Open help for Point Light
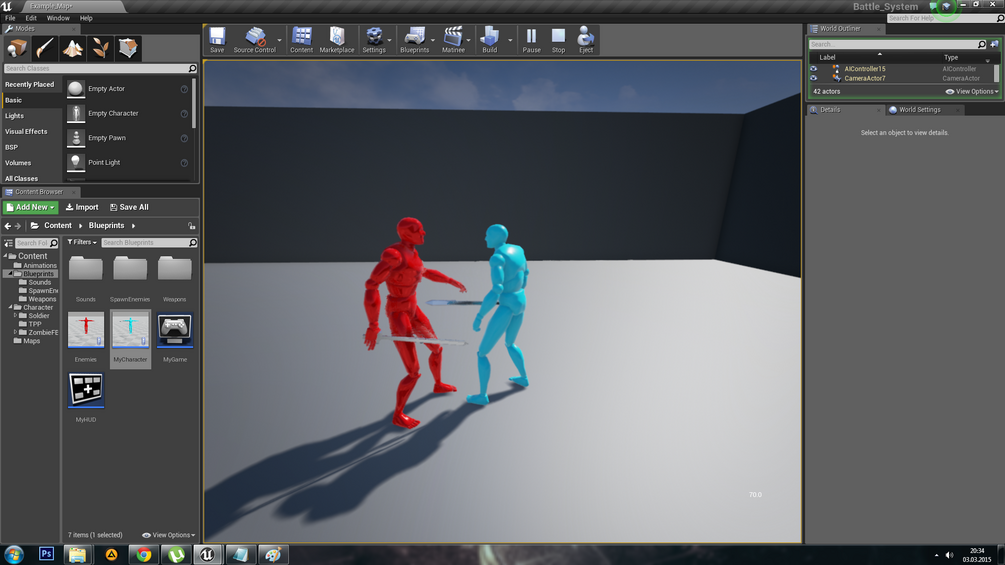Image resolution: width=1005 pixels, height=565 pixels. (184, 163)
